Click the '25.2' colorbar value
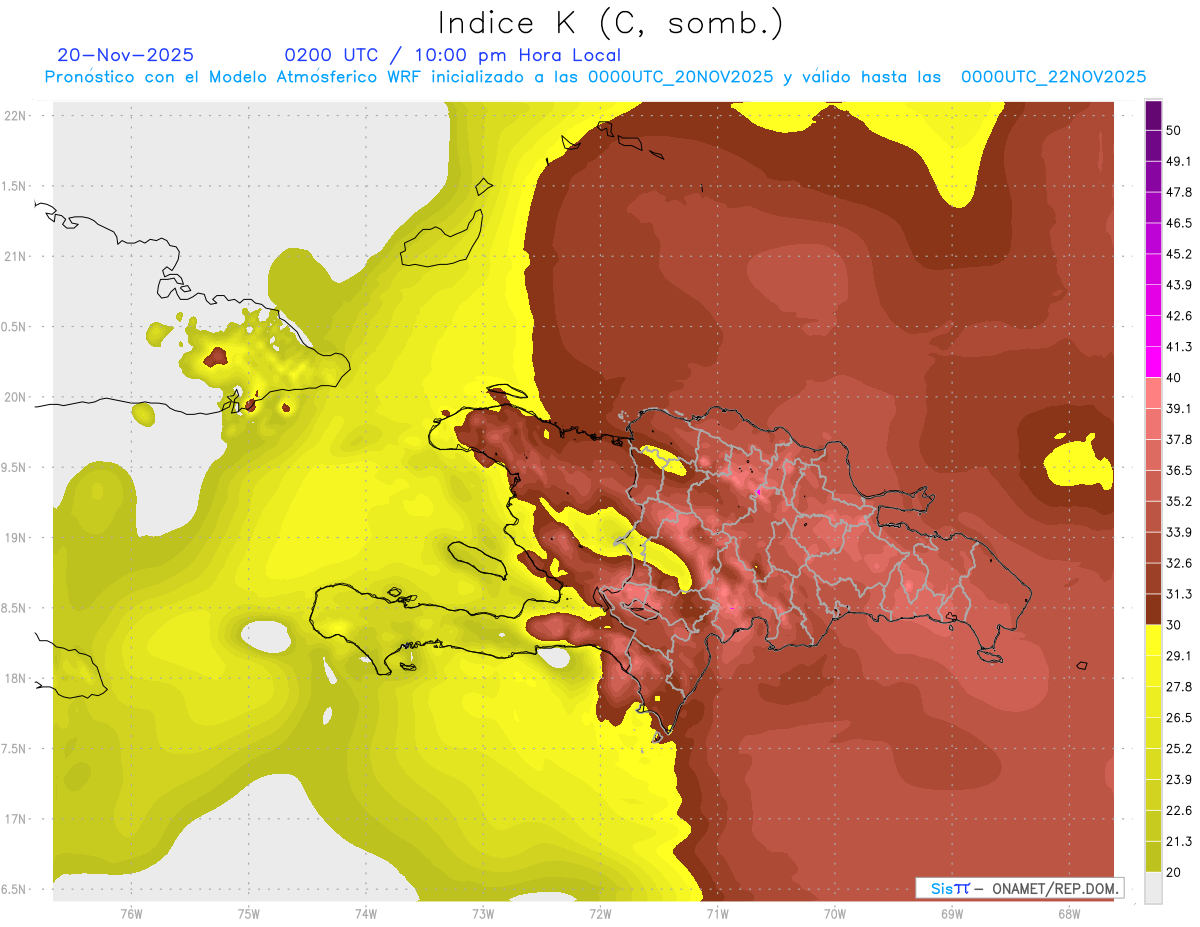 [1180, 749]
